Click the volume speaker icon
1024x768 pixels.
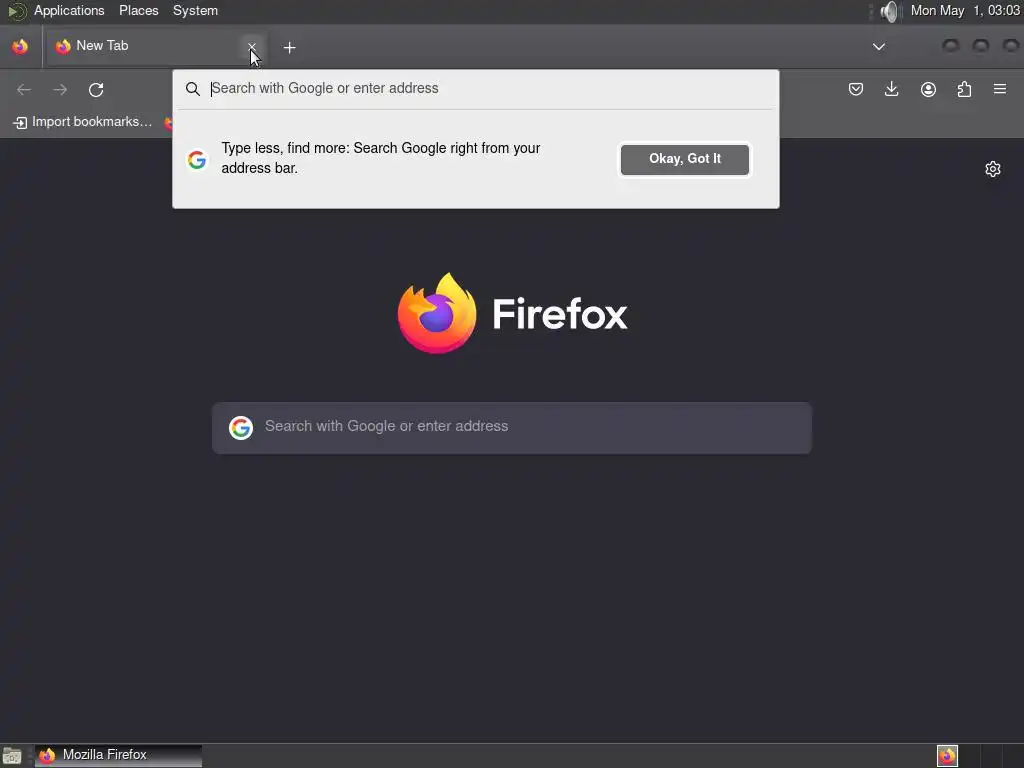889,11
